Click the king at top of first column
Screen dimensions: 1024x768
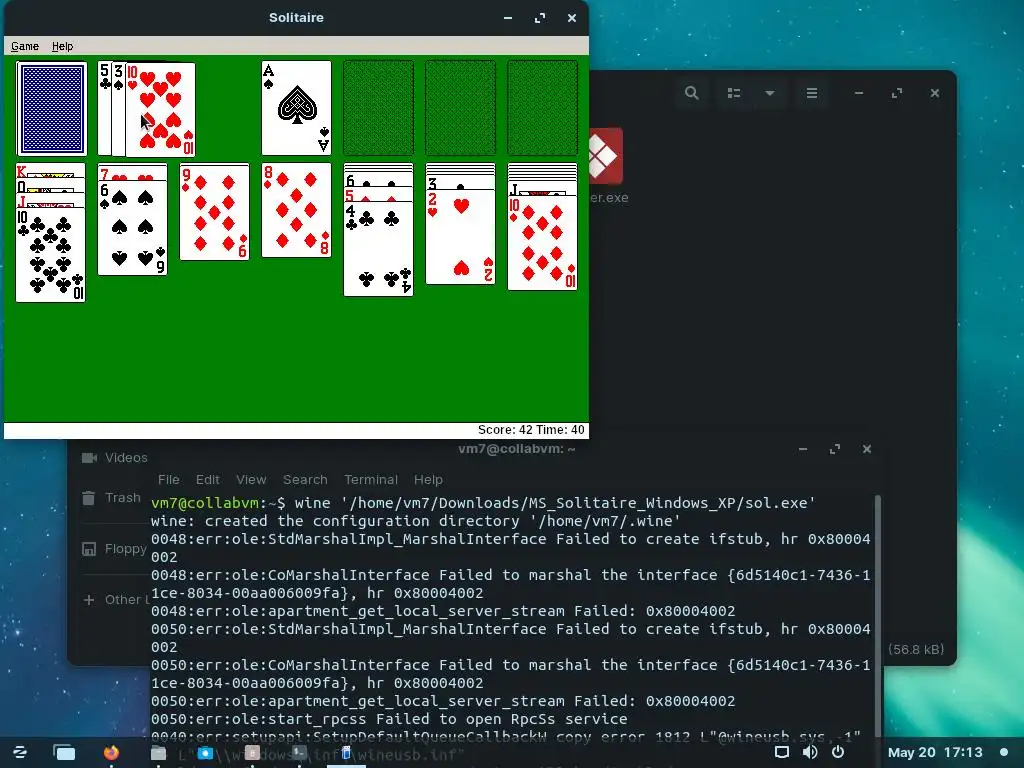(x=51, y=171)
